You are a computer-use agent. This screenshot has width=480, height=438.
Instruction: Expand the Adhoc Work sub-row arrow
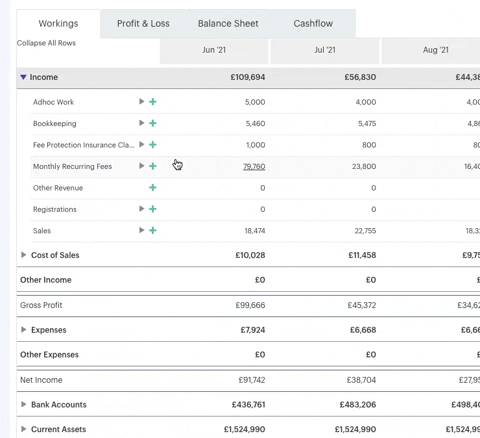[142, 101]
